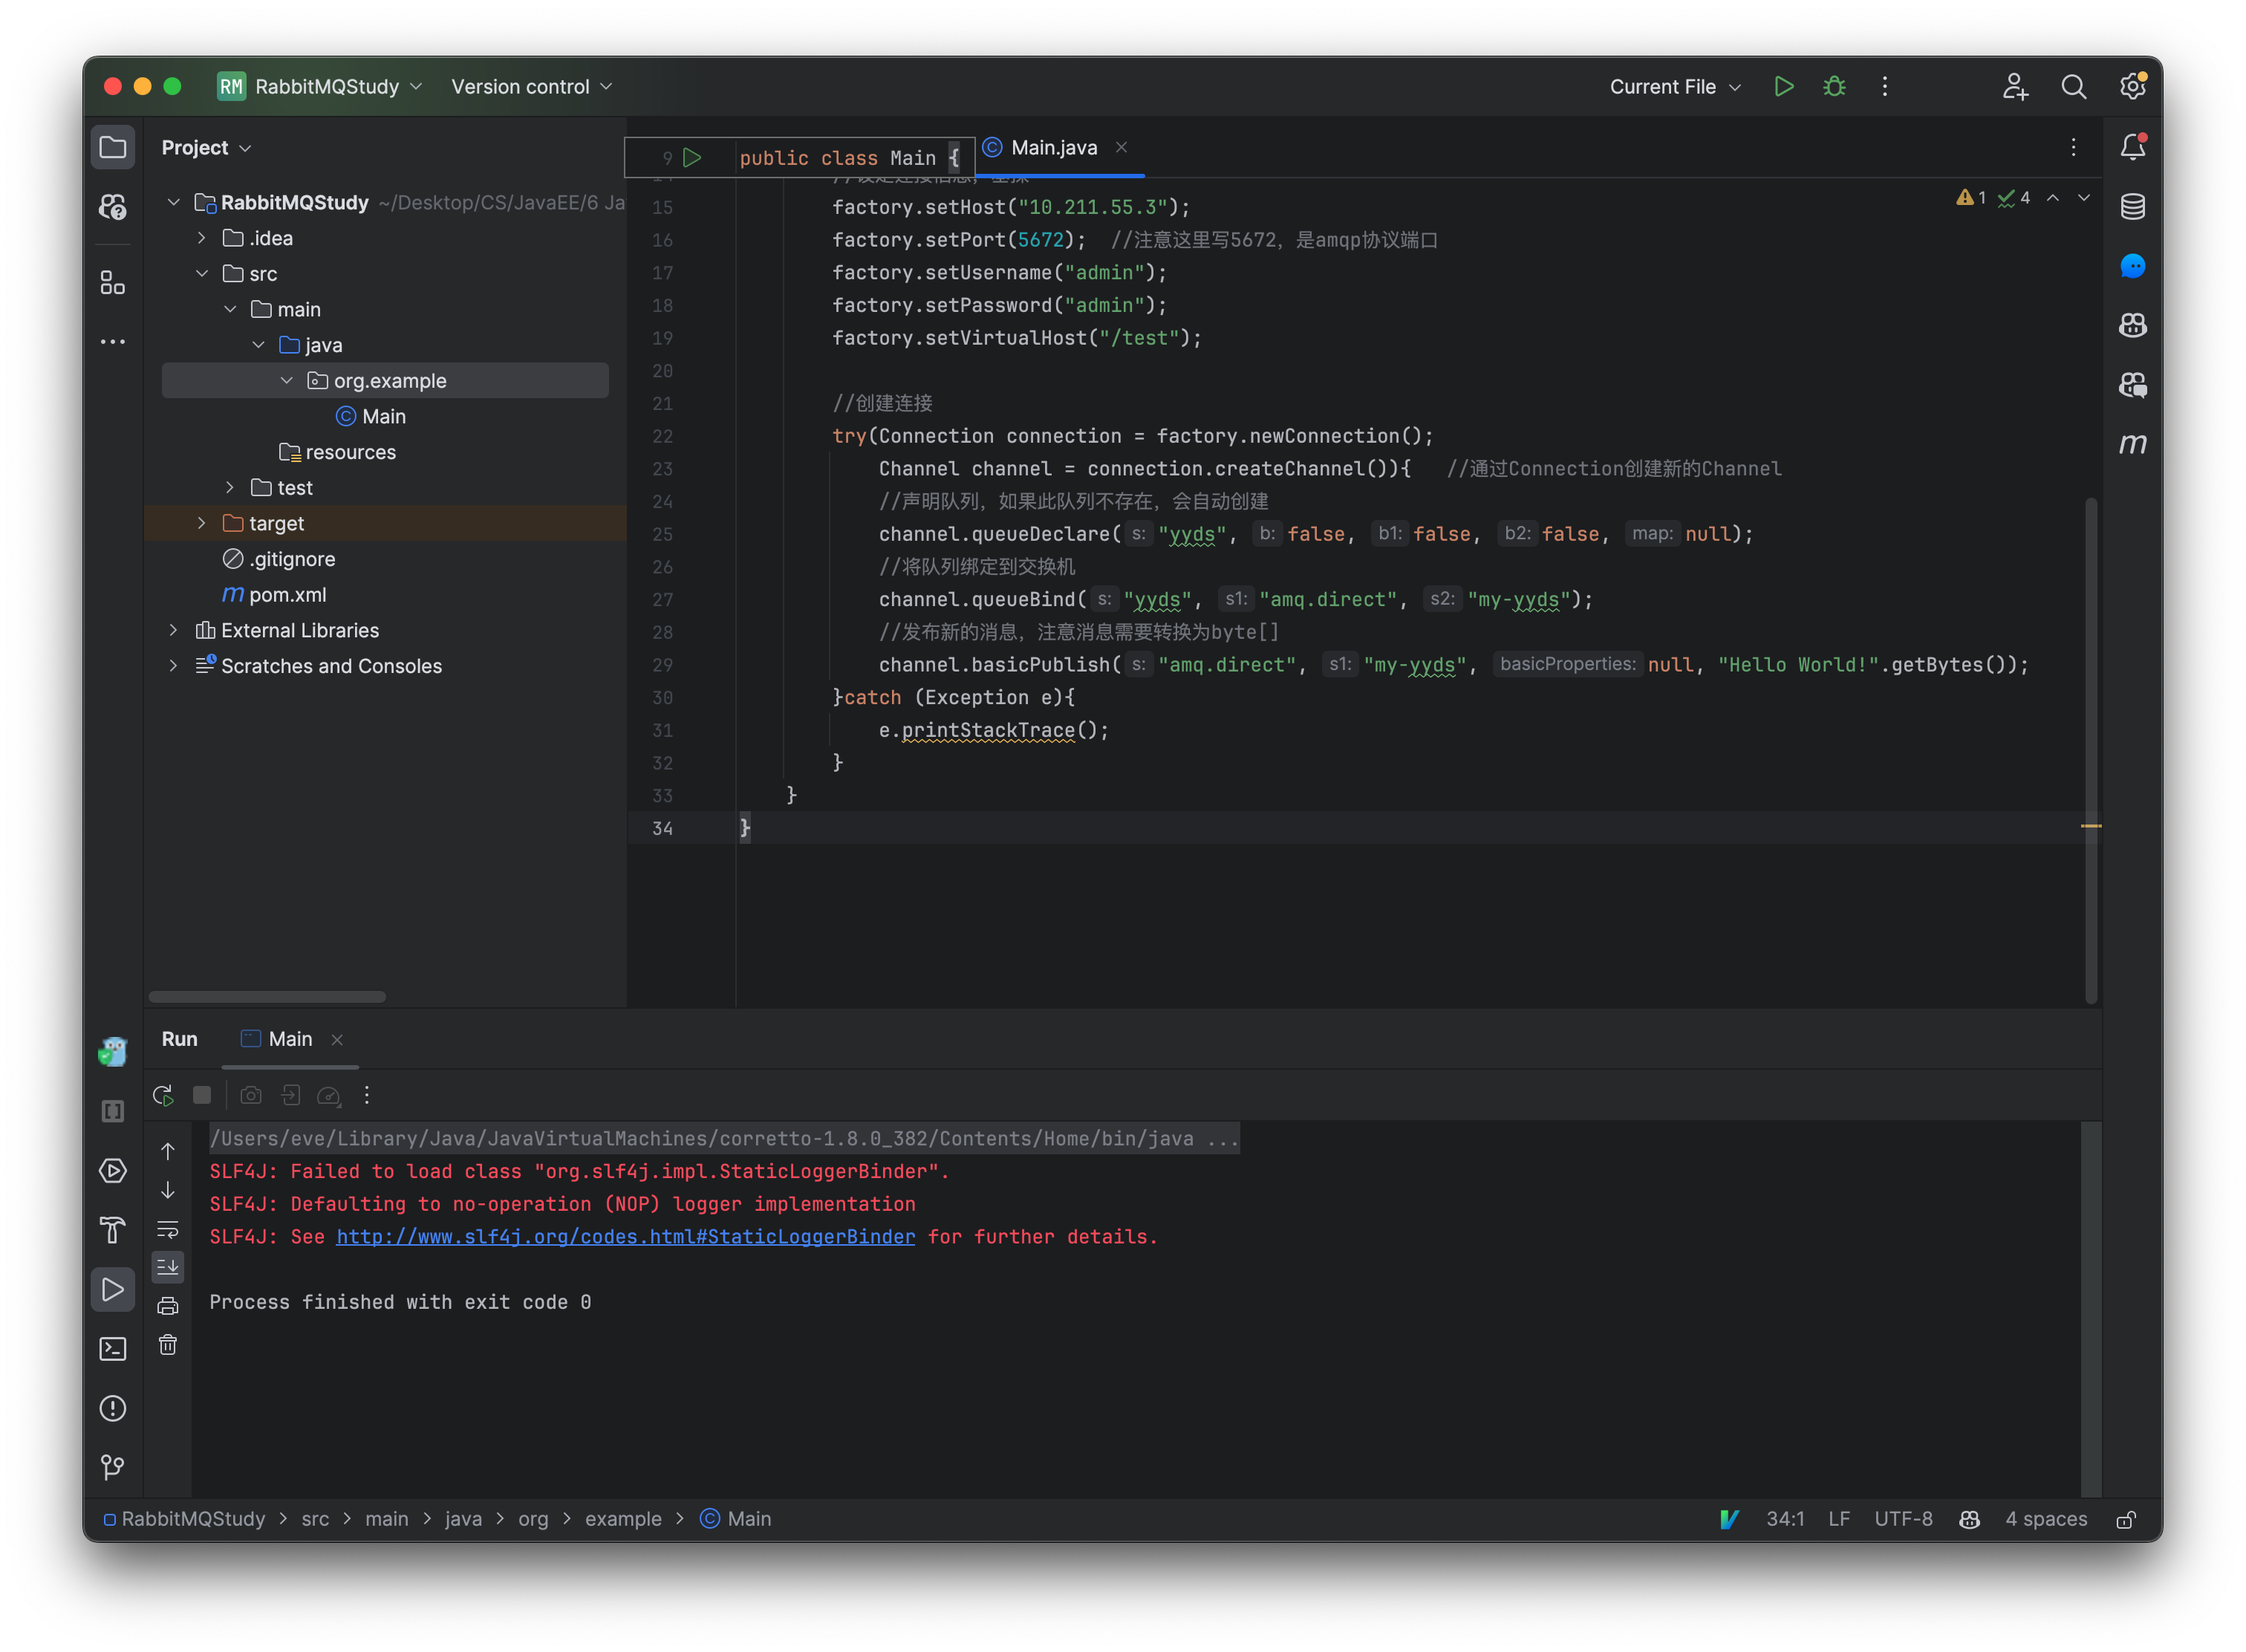Click the Debug bug icon in toolbar
The width and height of the screenshot is (2246, 1652).
pos(1834,87)
